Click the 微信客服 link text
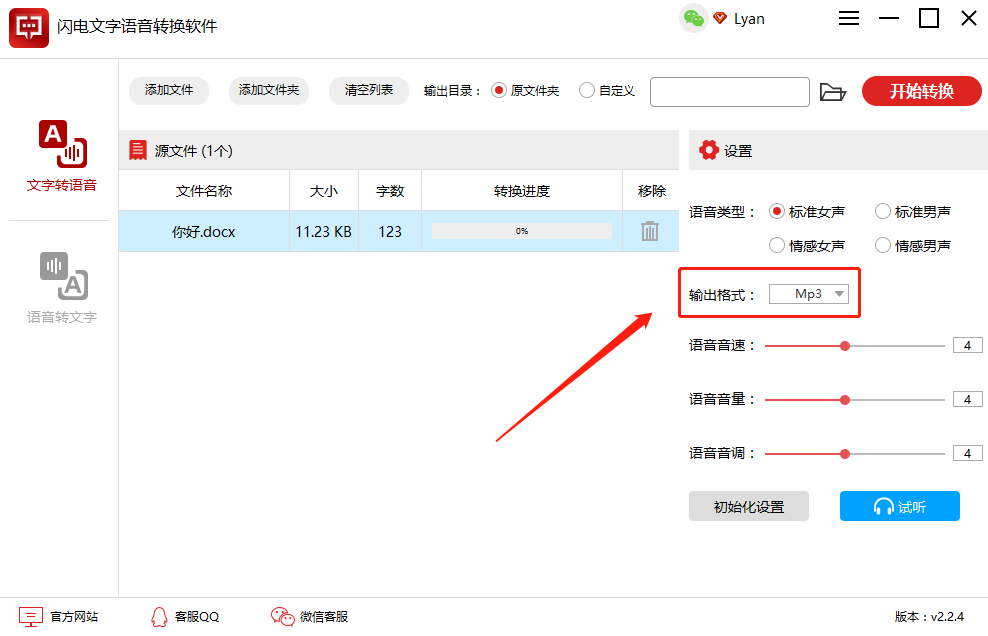This screenshot has height=636, width=988. [x=324, y=616]
